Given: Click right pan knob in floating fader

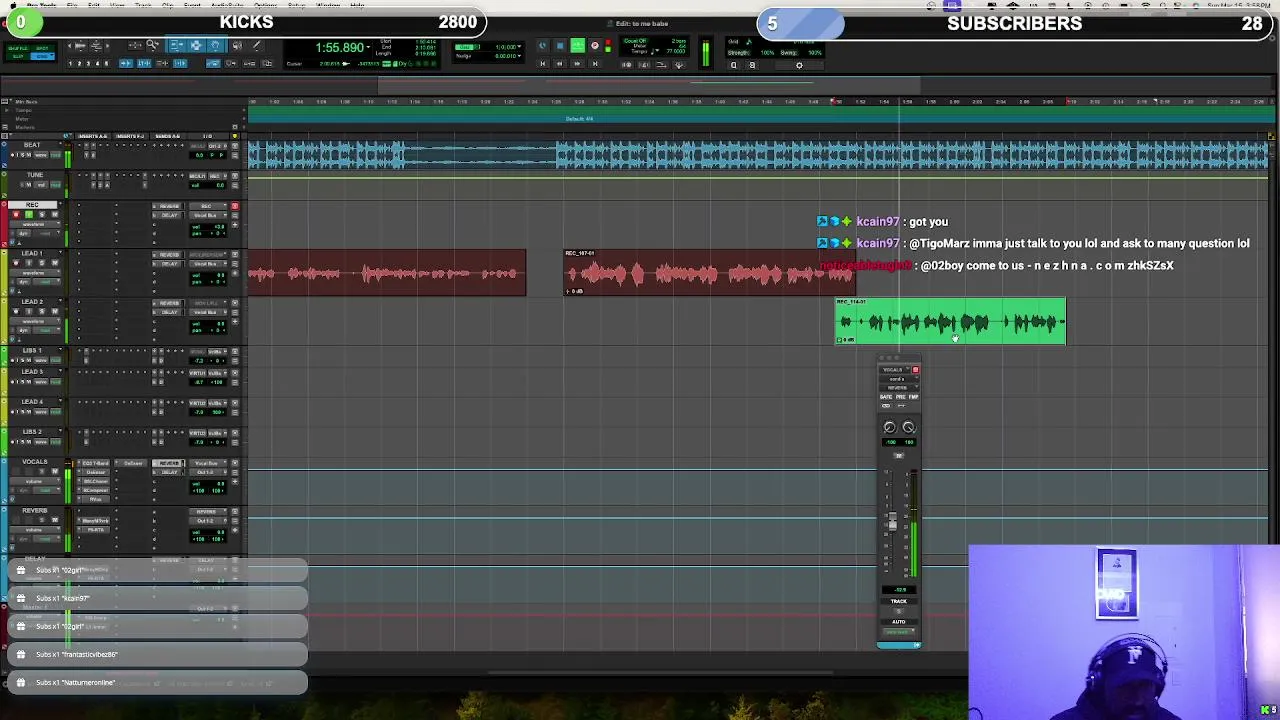Looking at the screenshot, I should 909,427.
